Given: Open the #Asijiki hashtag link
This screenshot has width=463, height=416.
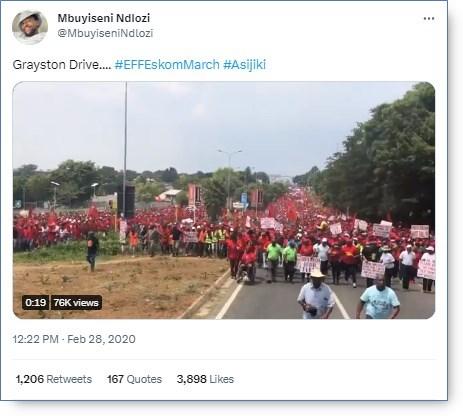Looking at the screenshot, I should (244, 64).
